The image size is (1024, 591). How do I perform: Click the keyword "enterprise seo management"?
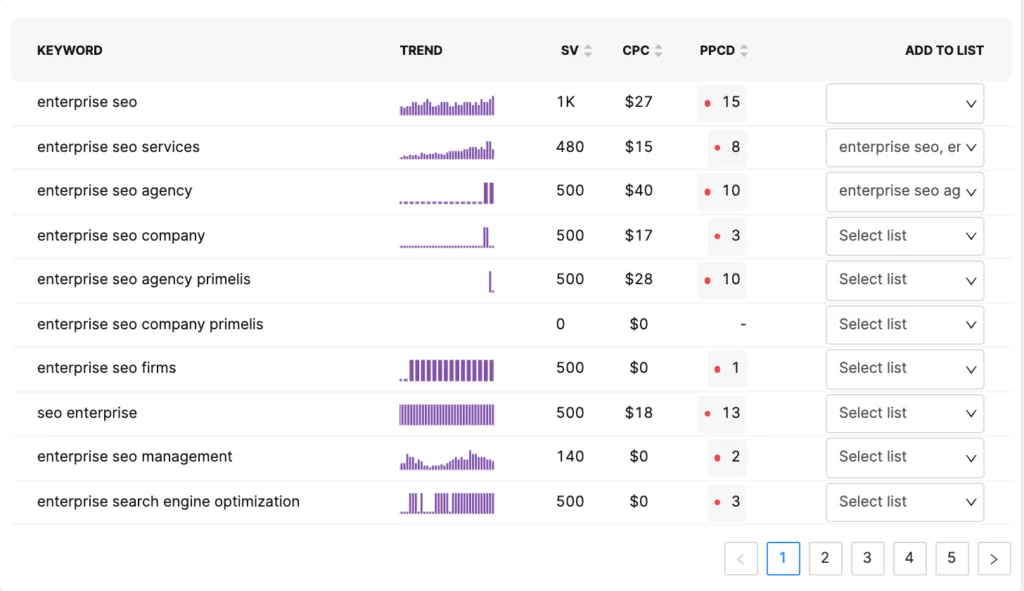pos(133,457)
